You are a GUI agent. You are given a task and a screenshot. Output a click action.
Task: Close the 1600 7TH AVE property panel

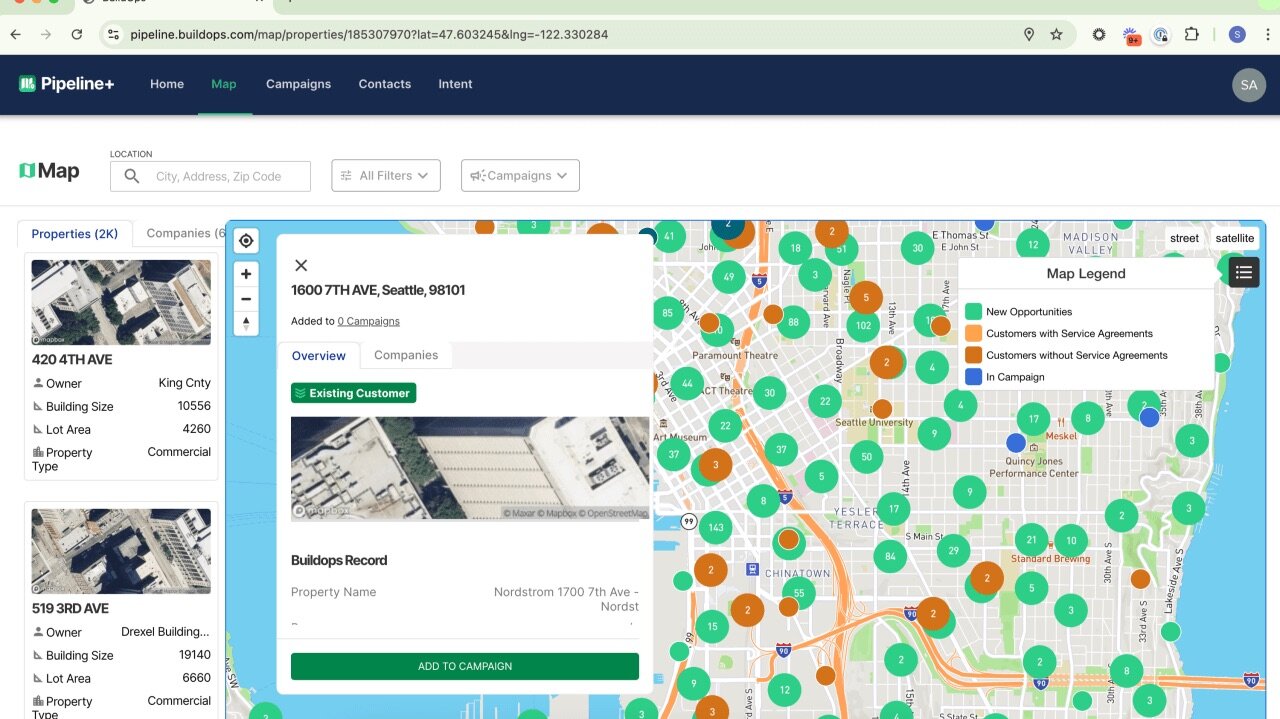click(301, 265)
